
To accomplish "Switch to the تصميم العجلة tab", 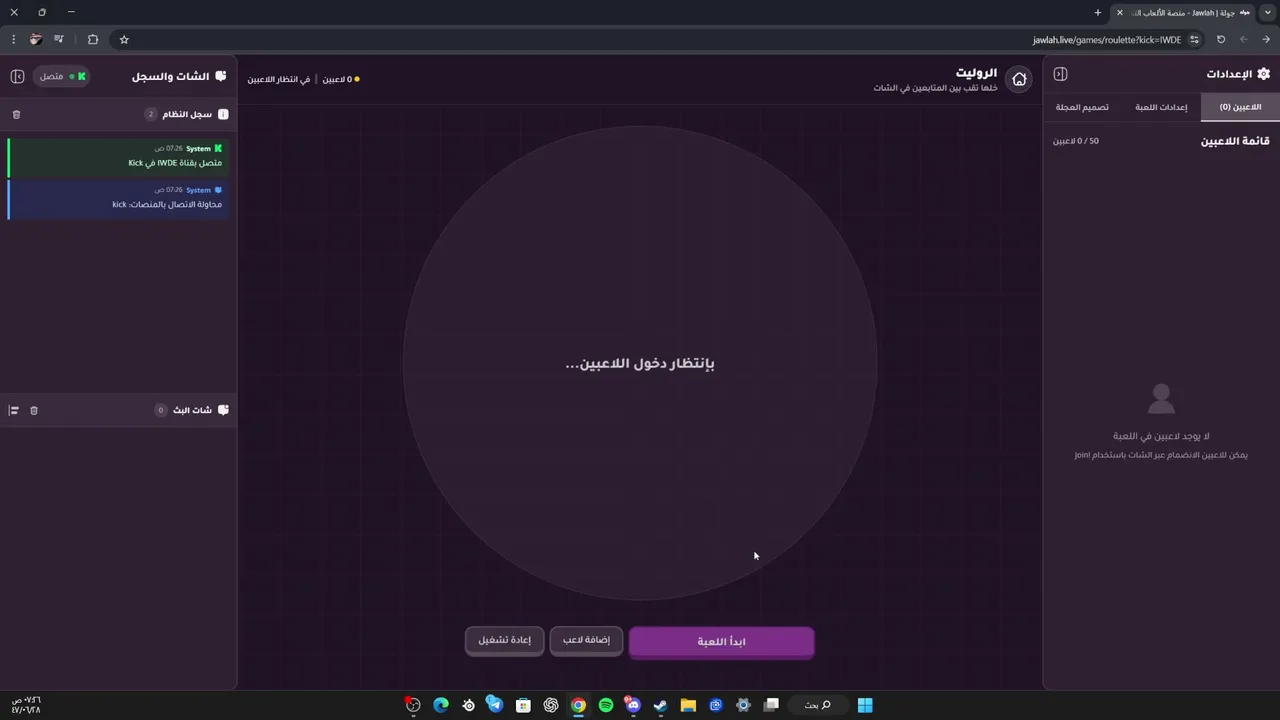I will point(1082,107).
